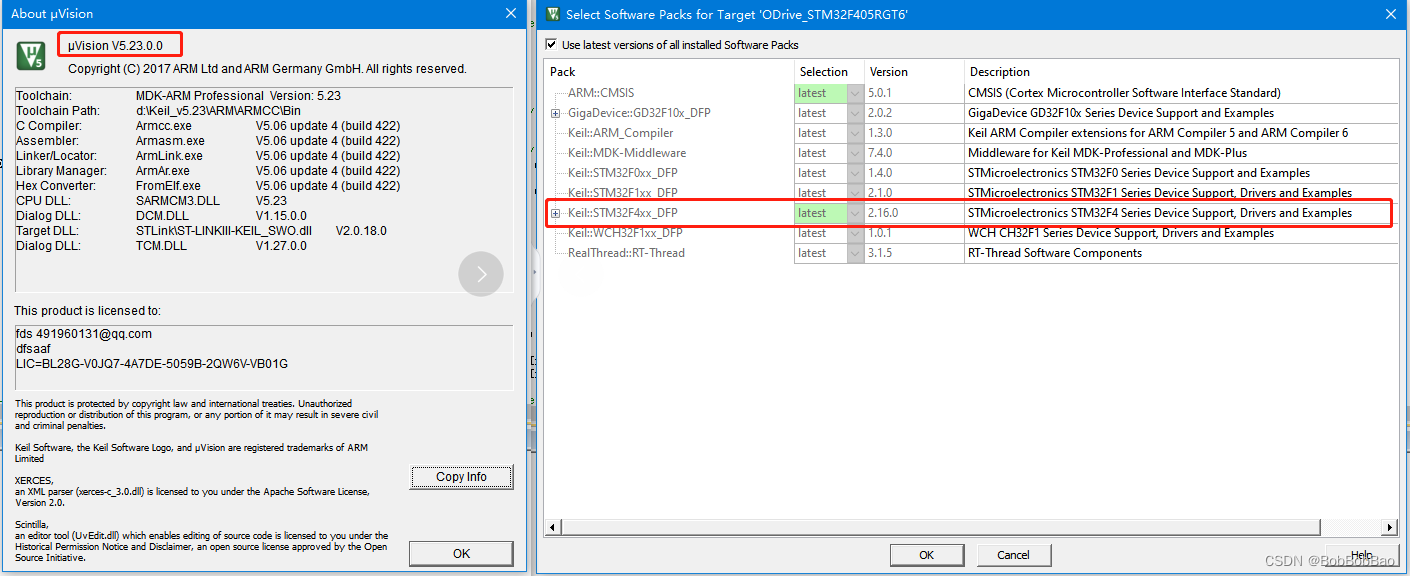Click the gray right-arrow circle in About dialog
This screenshot has height=576, width=1410.
(481, 274)
